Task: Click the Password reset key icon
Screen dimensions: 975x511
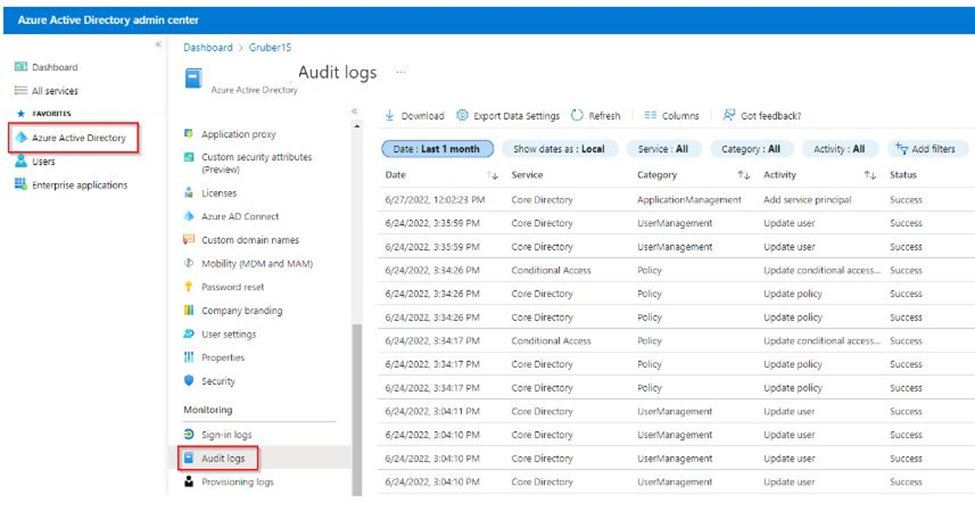Action: tap(189, 287)
